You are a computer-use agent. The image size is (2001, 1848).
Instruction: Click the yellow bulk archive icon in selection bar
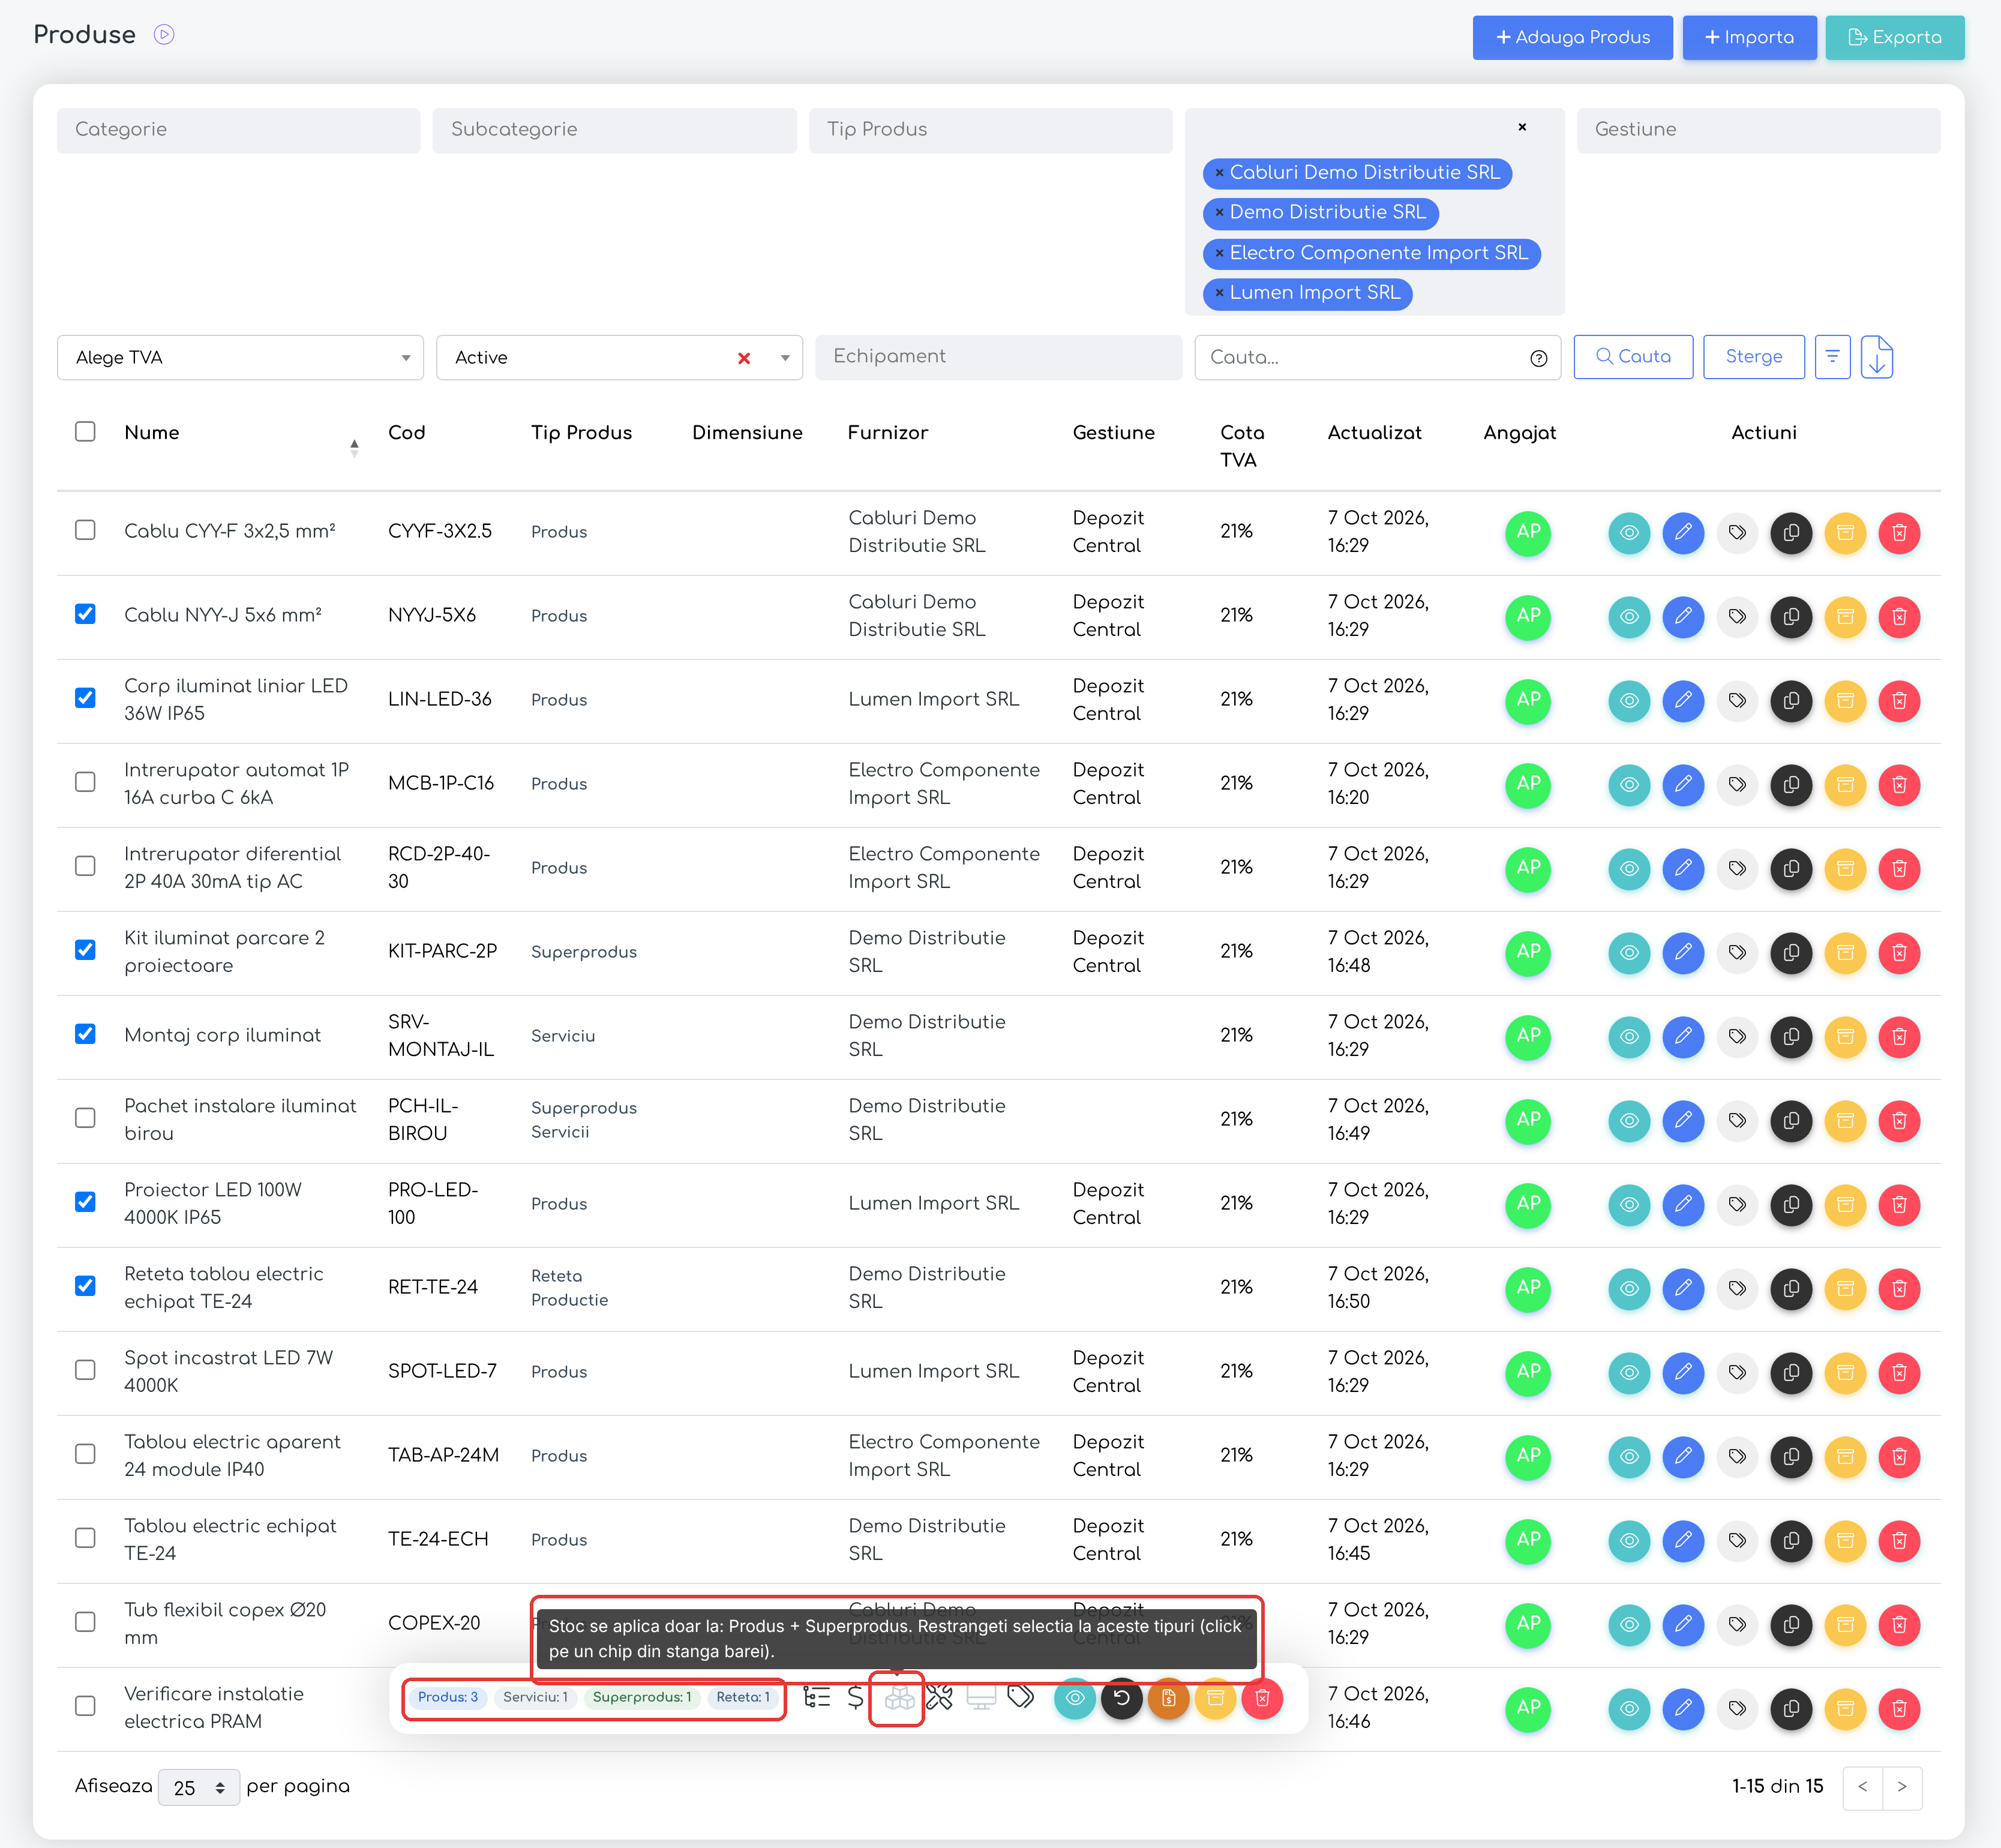[x=1215, y=1698]
